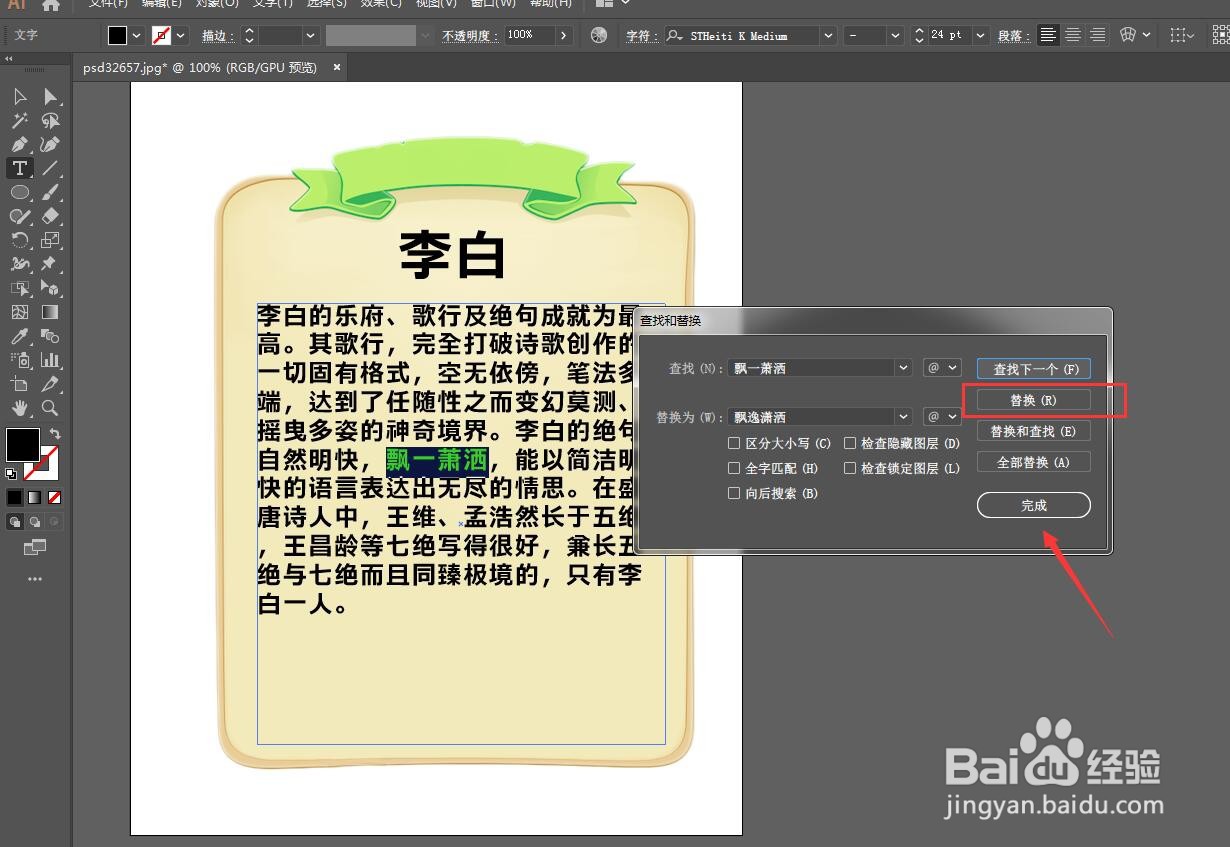Choose the Rotate tool
This screenshot has height=847, width=1230.
[x=19, y=240]
